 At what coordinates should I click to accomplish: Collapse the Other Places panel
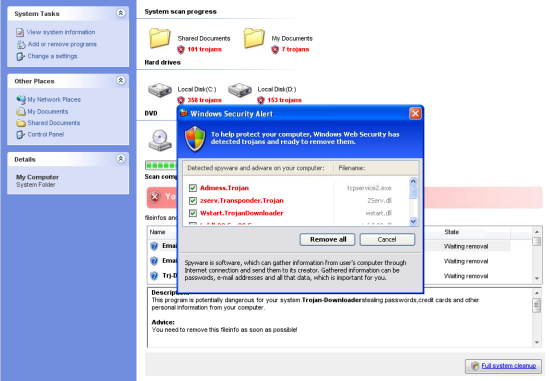point(121,81)
